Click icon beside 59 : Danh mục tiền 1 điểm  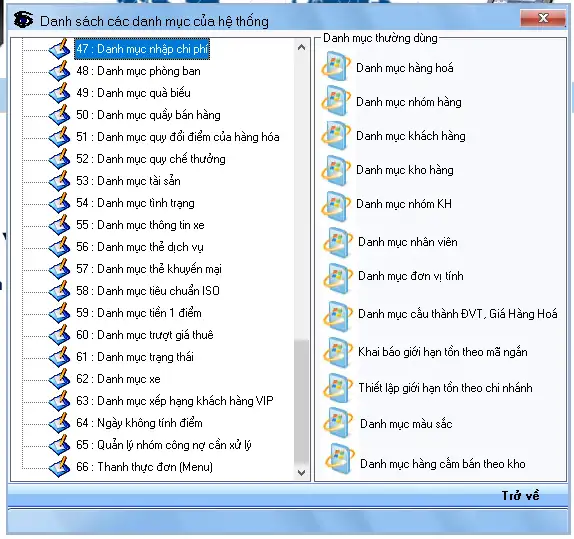[x=60, y=313]
